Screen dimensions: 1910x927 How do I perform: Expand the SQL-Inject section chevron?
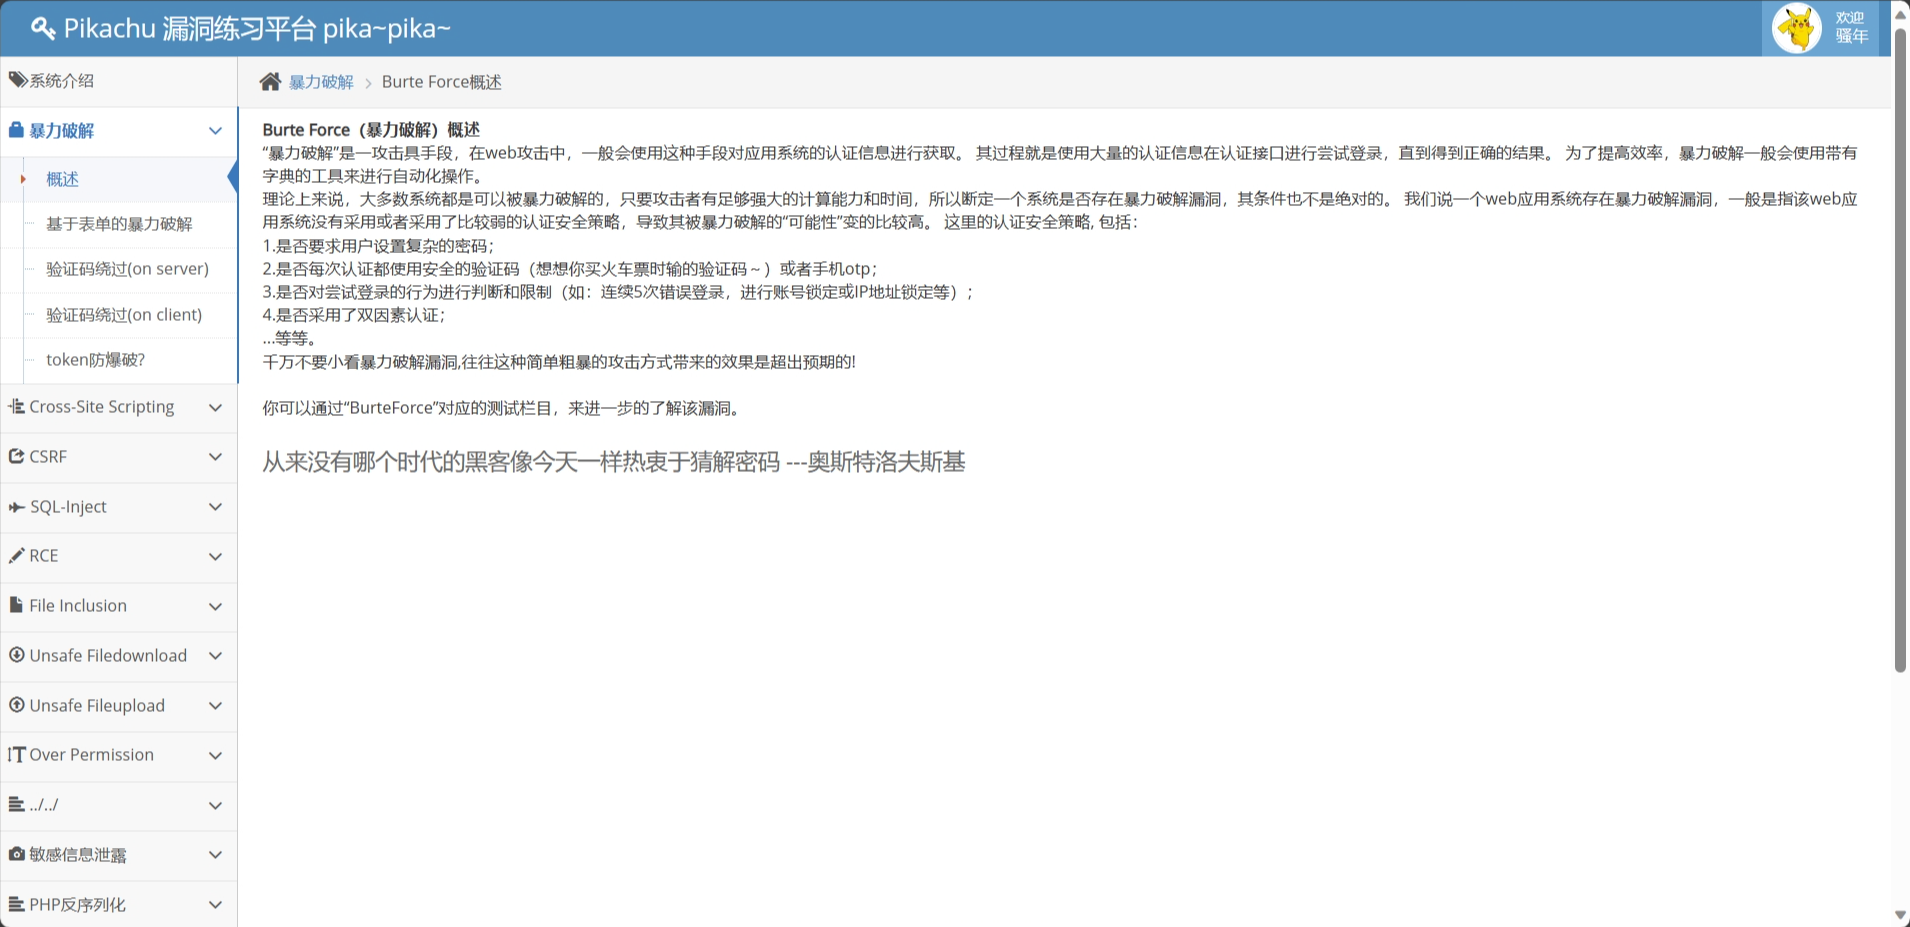coord(215,507)
